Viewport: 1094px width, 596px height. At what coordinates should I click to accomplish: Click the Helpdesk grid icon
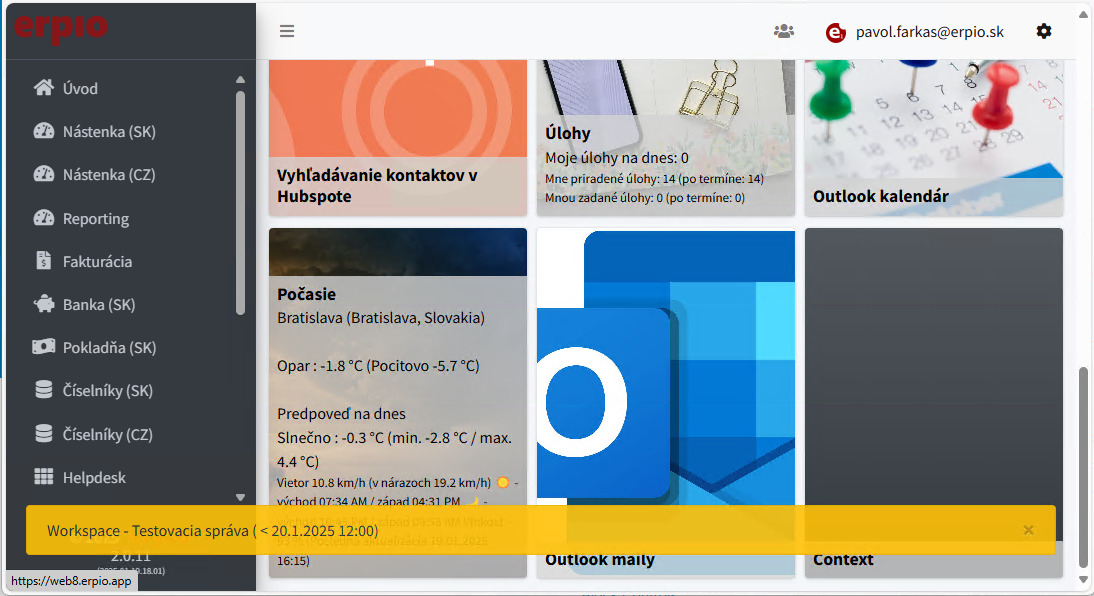coord(43,477)
